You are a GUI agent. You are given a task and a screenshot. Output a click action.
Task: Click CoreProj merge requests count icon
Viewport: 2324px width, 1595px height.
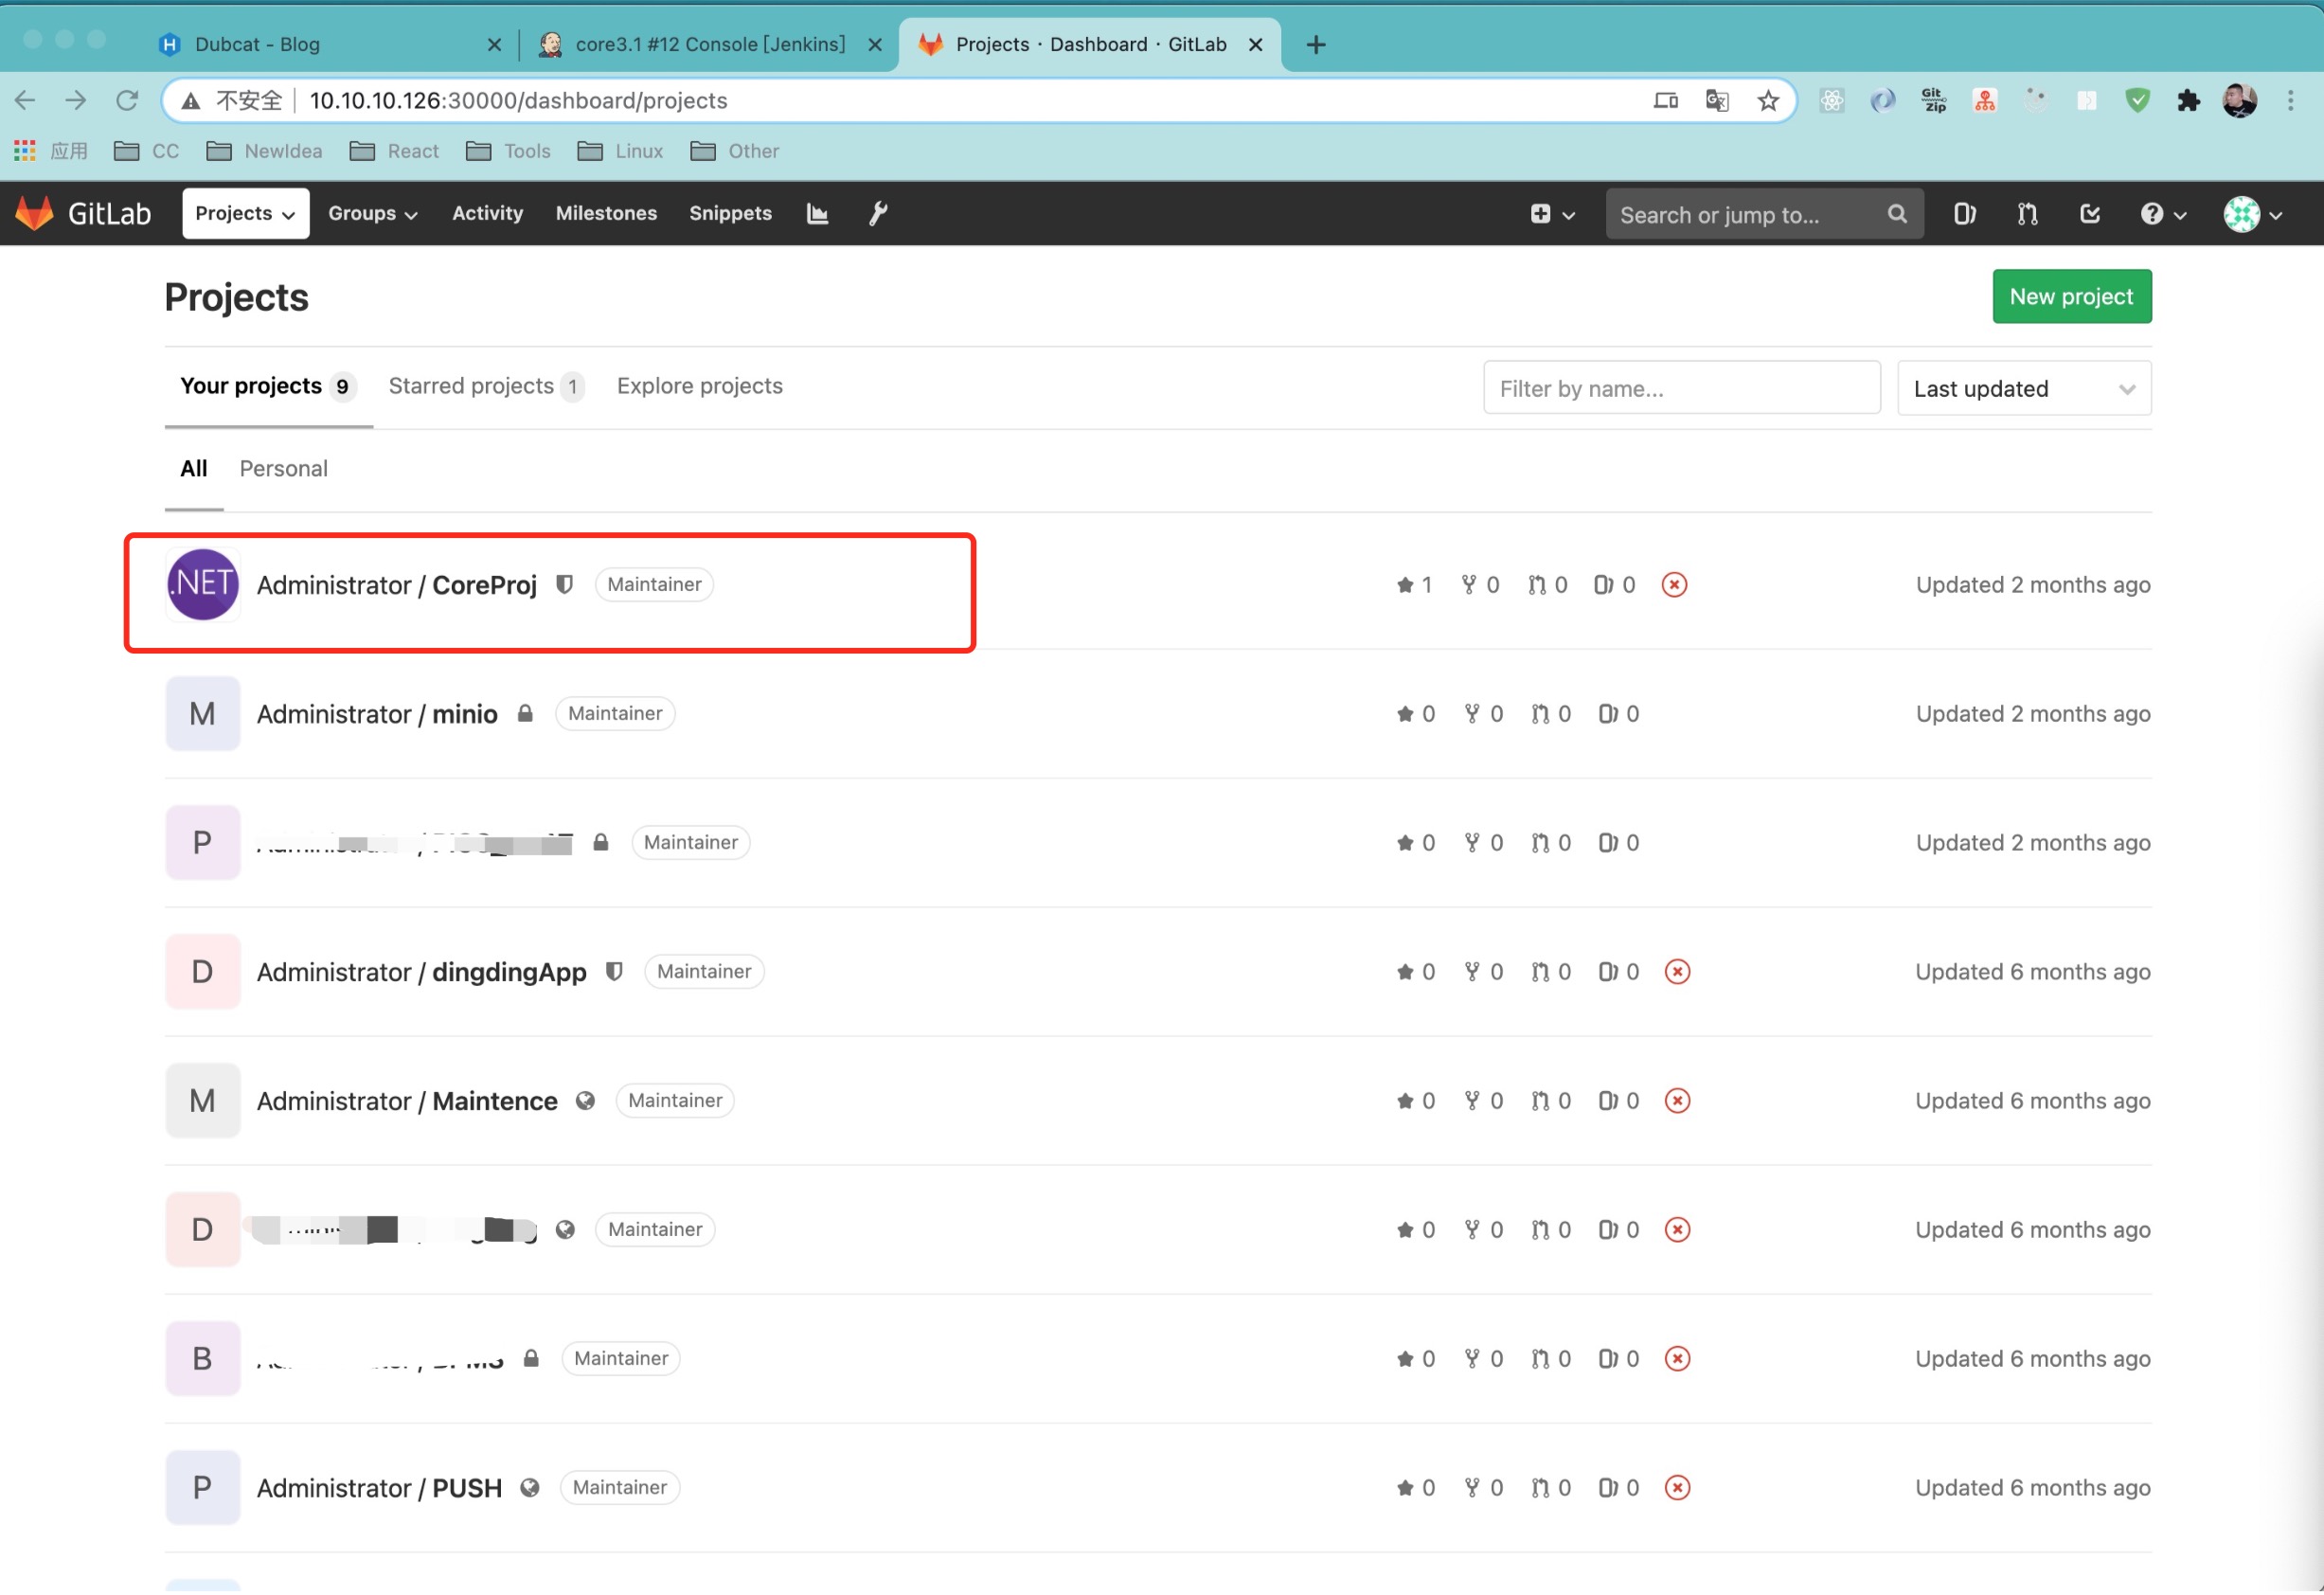click(x=1536, y=585)
